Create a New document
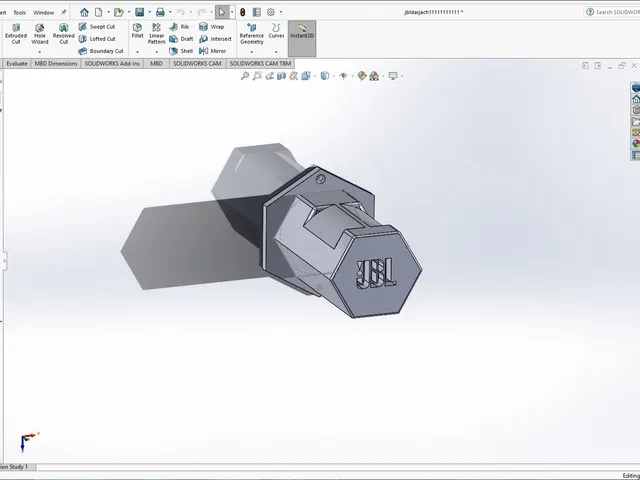 98,12
